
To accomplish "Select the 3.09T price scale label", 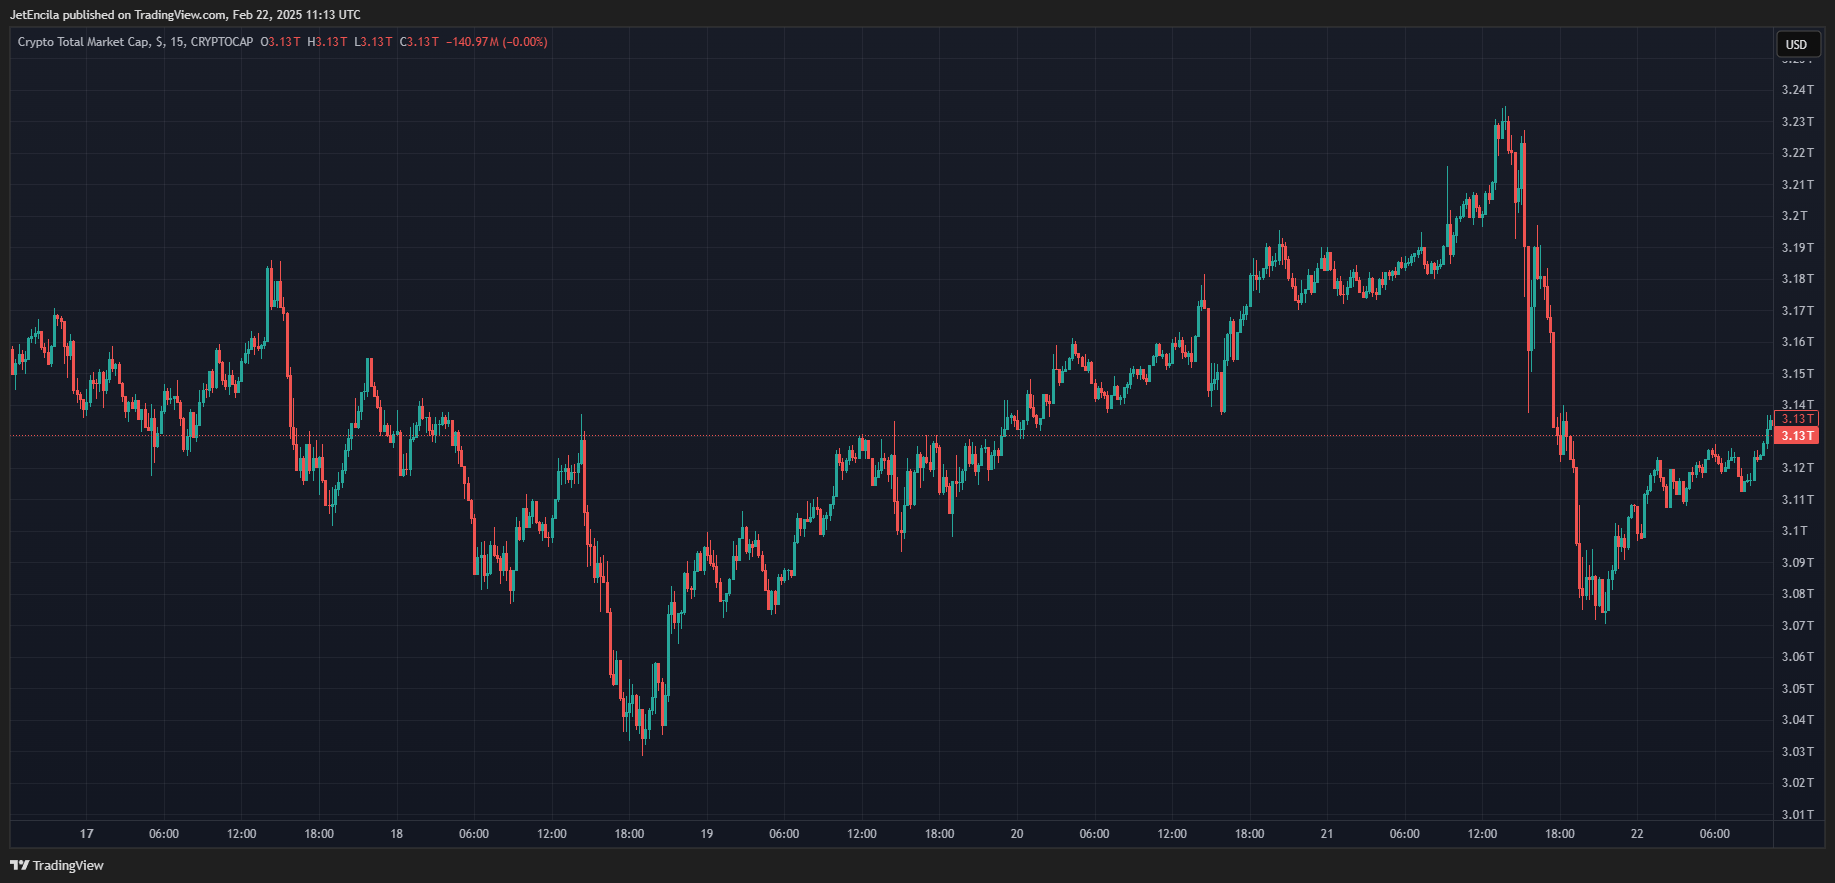I will [1797, 563].
